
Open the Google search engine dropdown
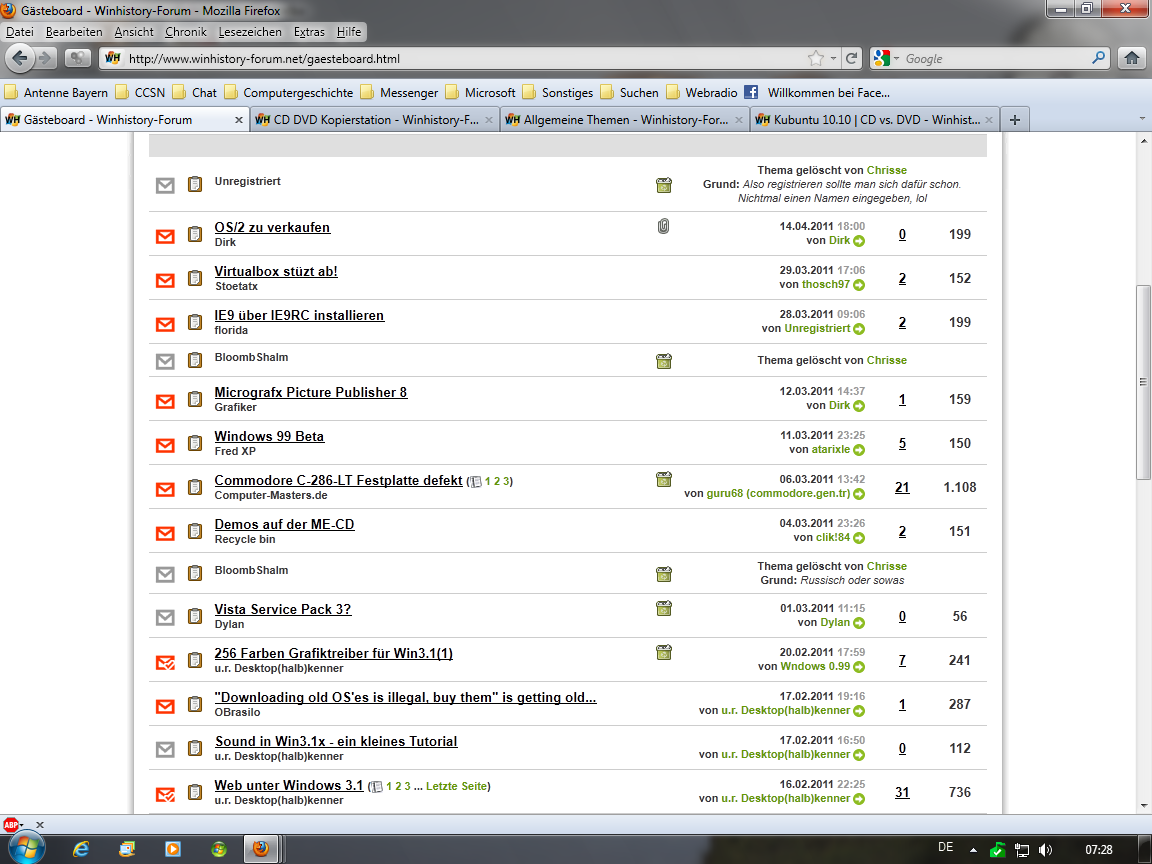click(885, 58)
